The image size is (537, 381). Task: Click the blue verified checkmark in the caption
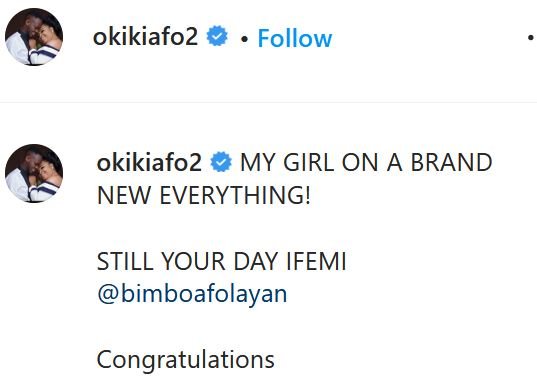point(221,162)
